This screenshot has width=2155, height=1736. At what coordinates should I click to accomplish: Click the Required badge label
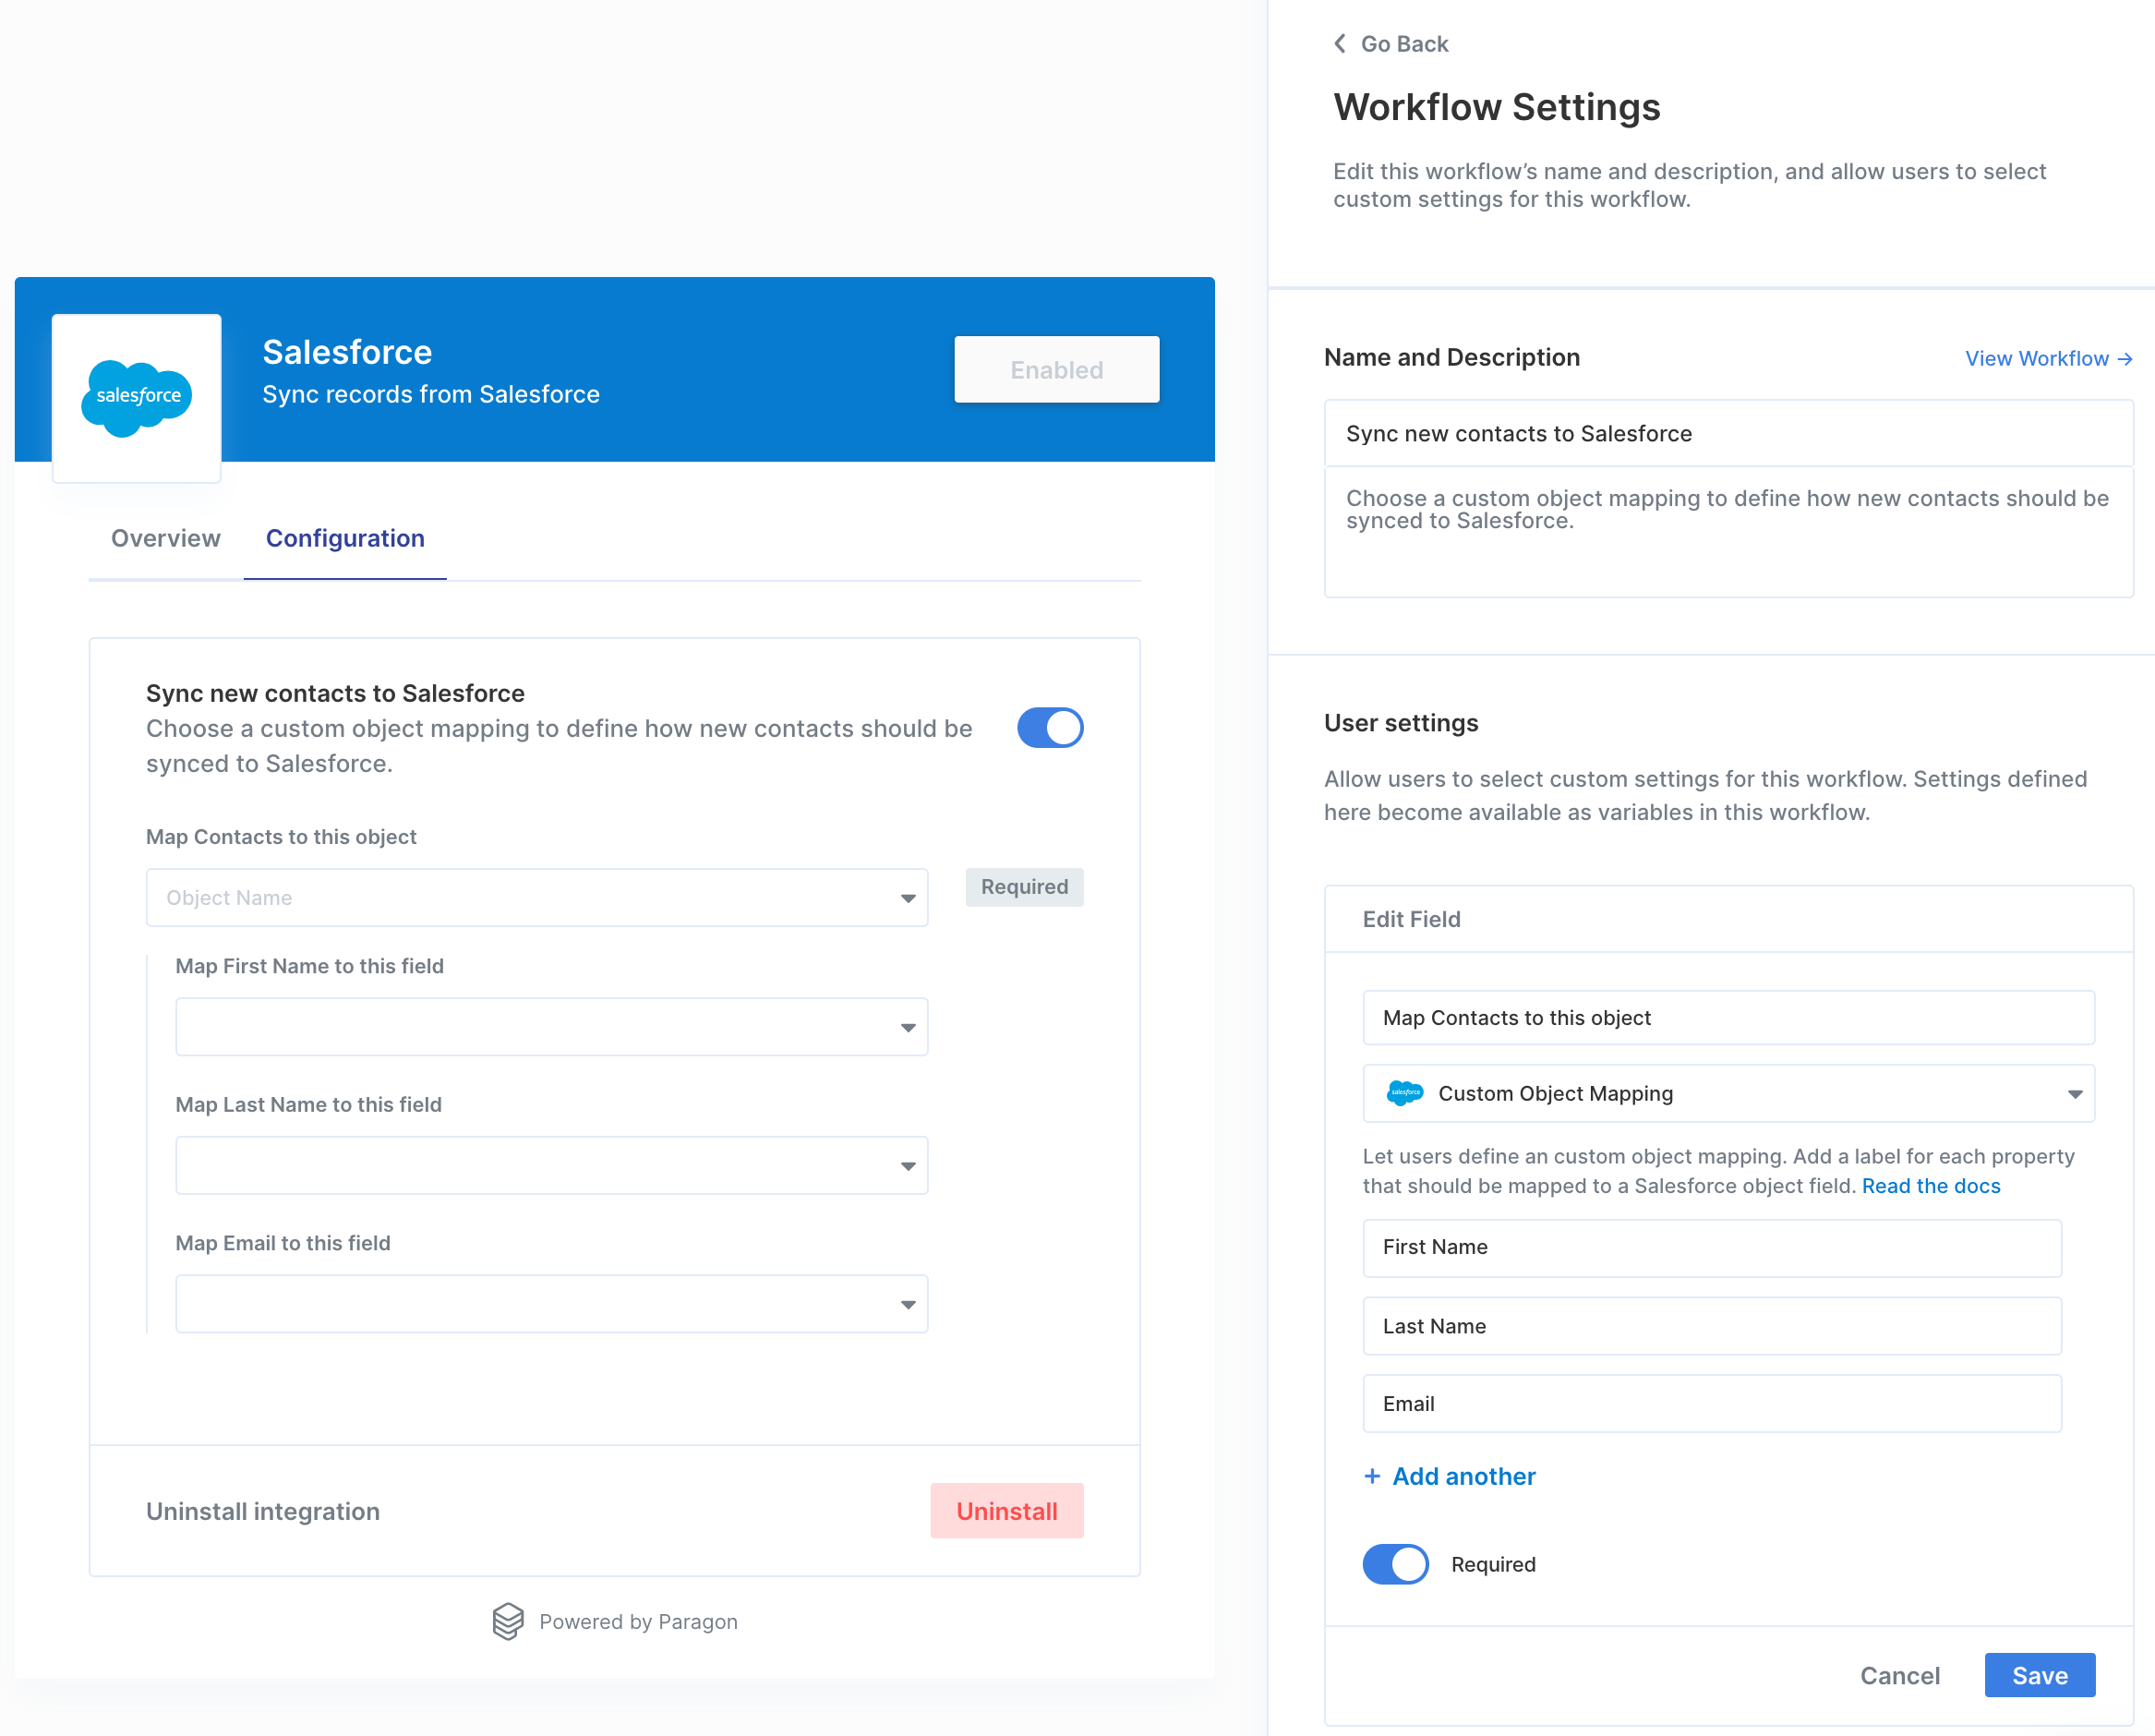pyautogui.click(x=1024, y=887)
